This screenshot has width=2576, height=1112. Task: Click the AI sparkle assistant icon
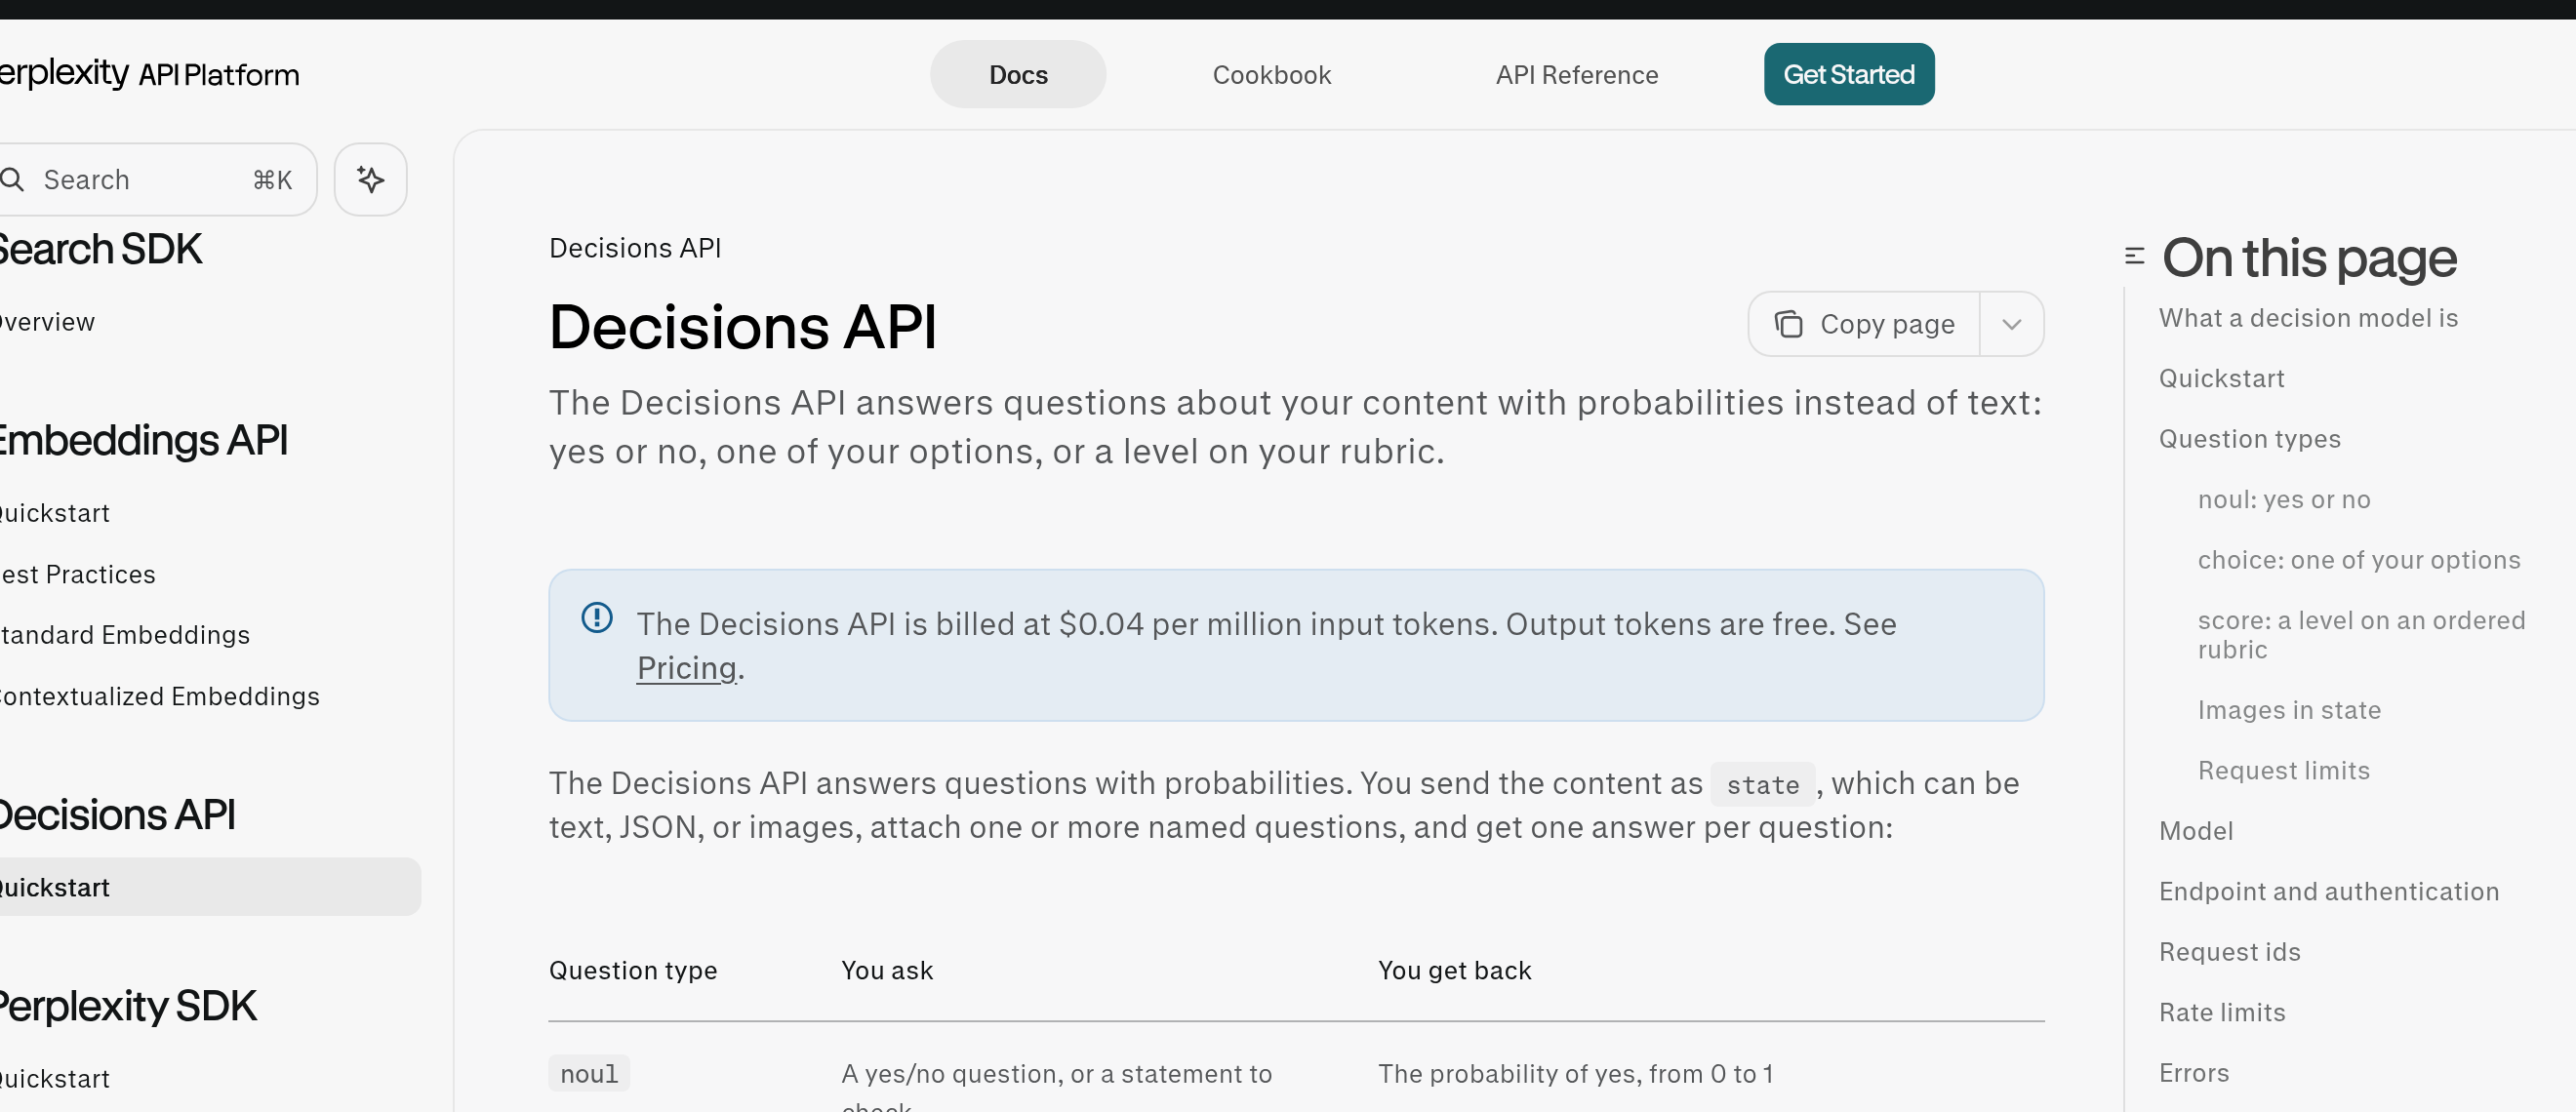370,180
